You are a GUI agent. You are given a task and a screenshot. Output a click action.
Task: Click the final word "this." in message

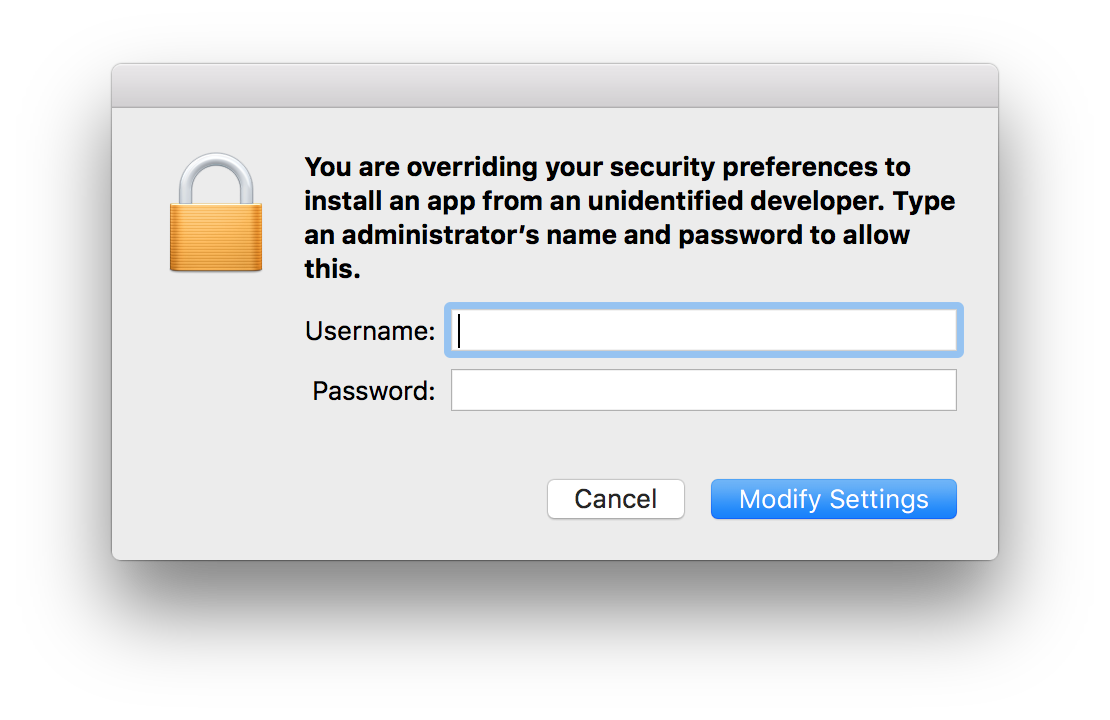click(332, 270)
